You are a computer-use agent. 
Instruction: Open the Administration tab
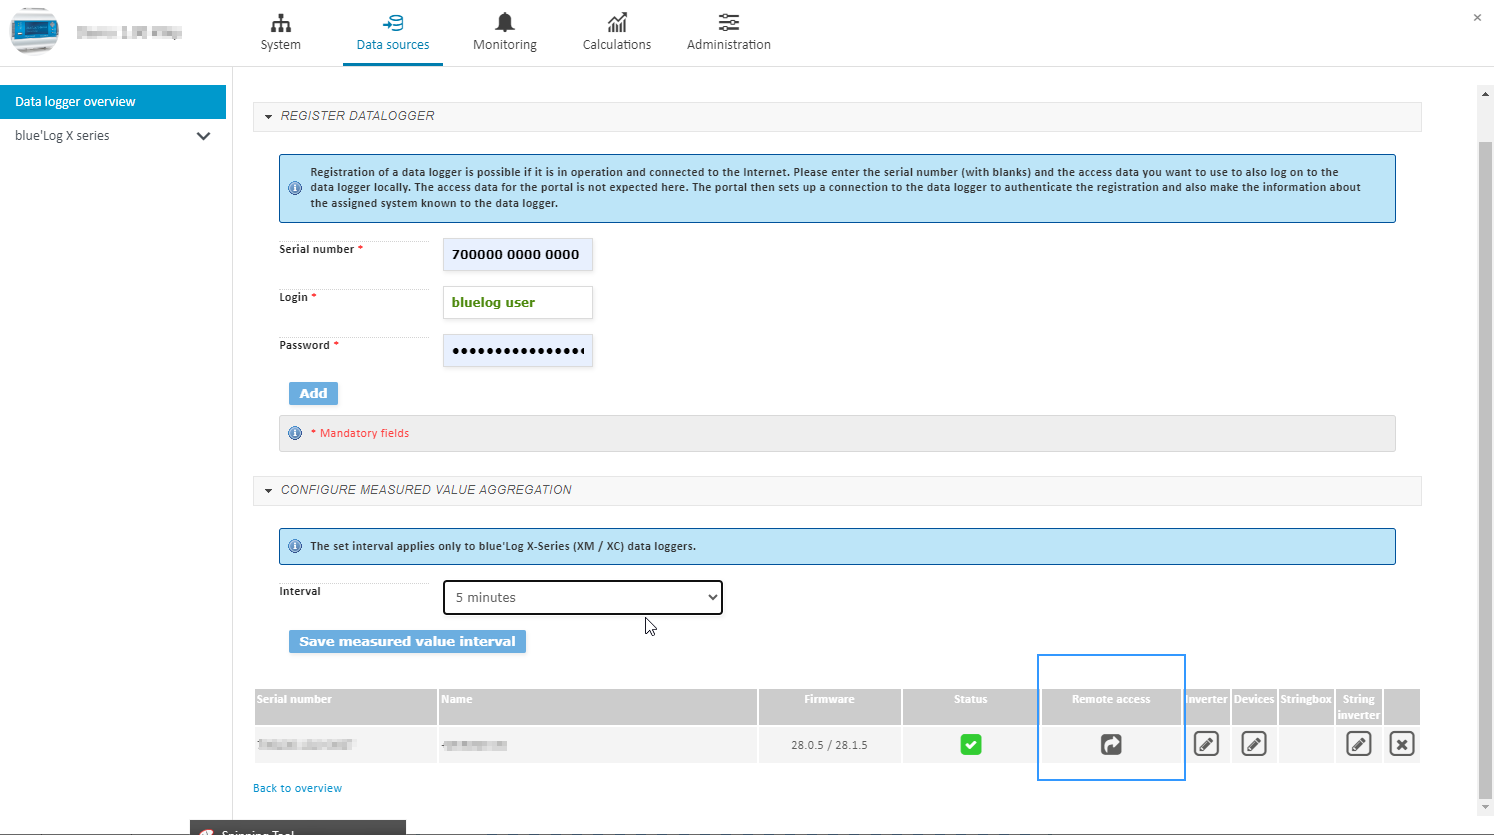click(728, 32)
